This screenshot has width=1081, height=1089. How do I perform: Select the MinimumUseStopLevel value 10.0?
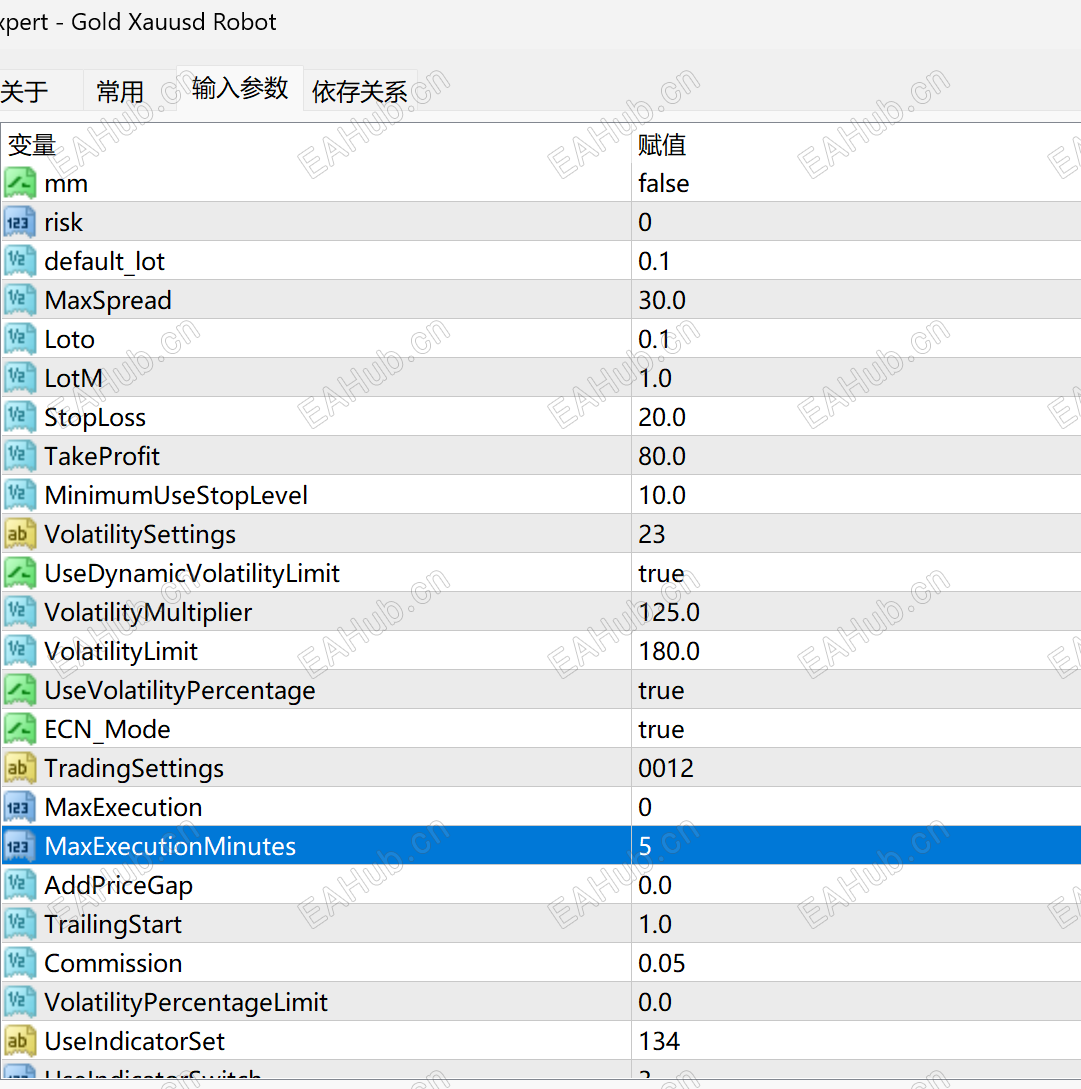[661, 495]
